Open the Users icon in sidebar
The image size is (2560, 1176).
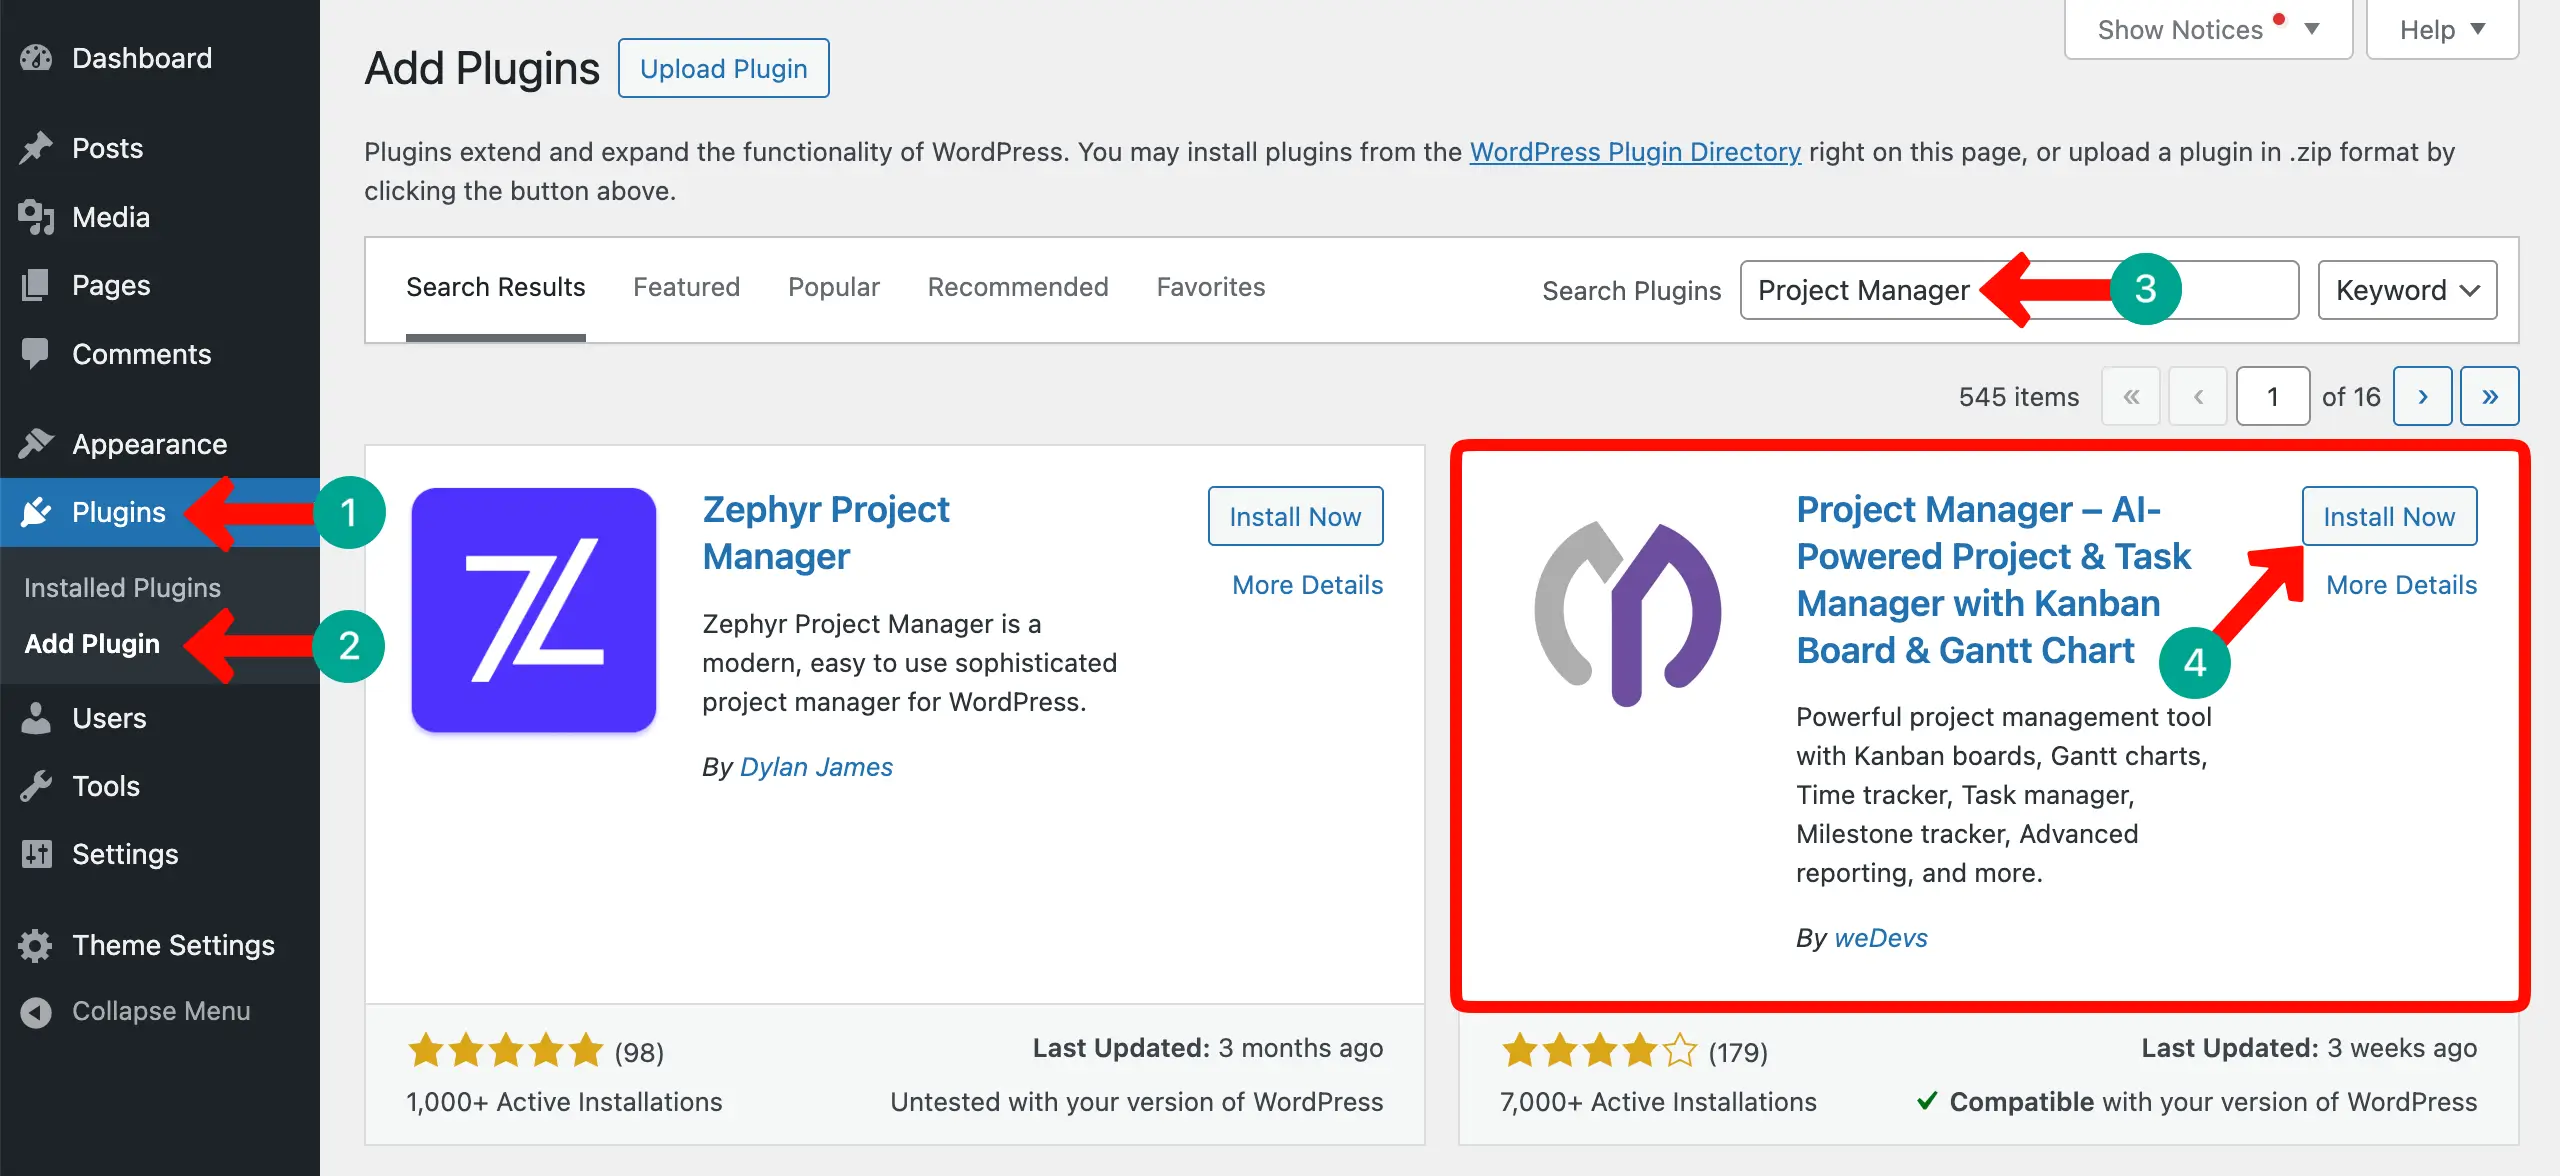[x=36, y=717]
